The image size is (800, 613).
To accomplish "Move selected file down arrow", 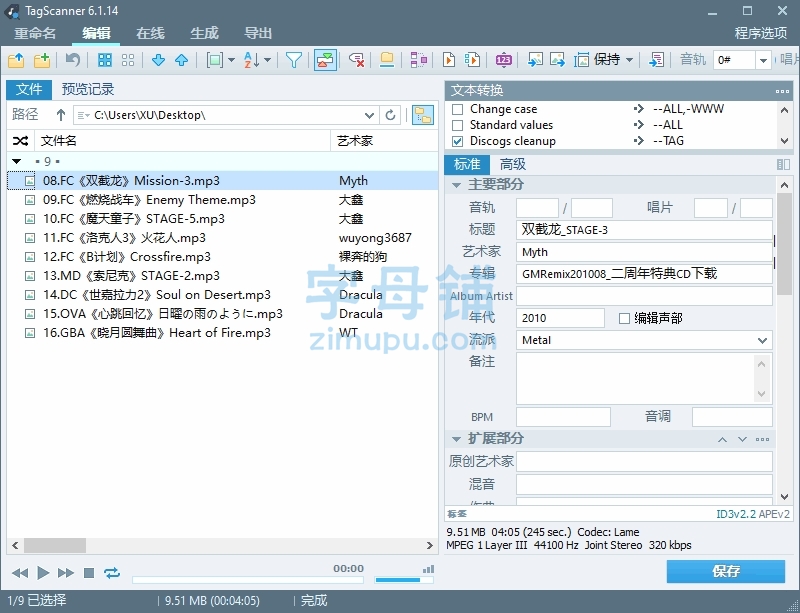I will pyautogui.click(x=158, y=60).
